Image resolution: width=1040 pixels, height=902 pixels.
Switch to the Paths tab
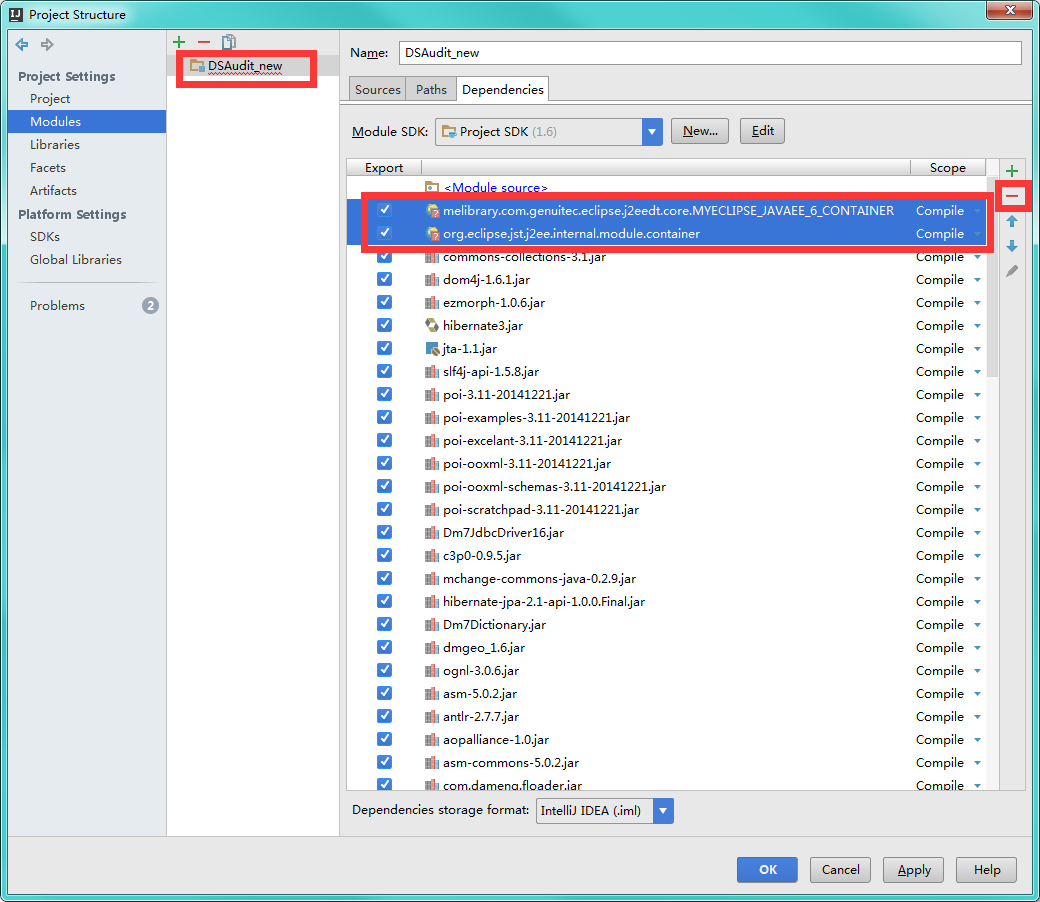[431, 90]
